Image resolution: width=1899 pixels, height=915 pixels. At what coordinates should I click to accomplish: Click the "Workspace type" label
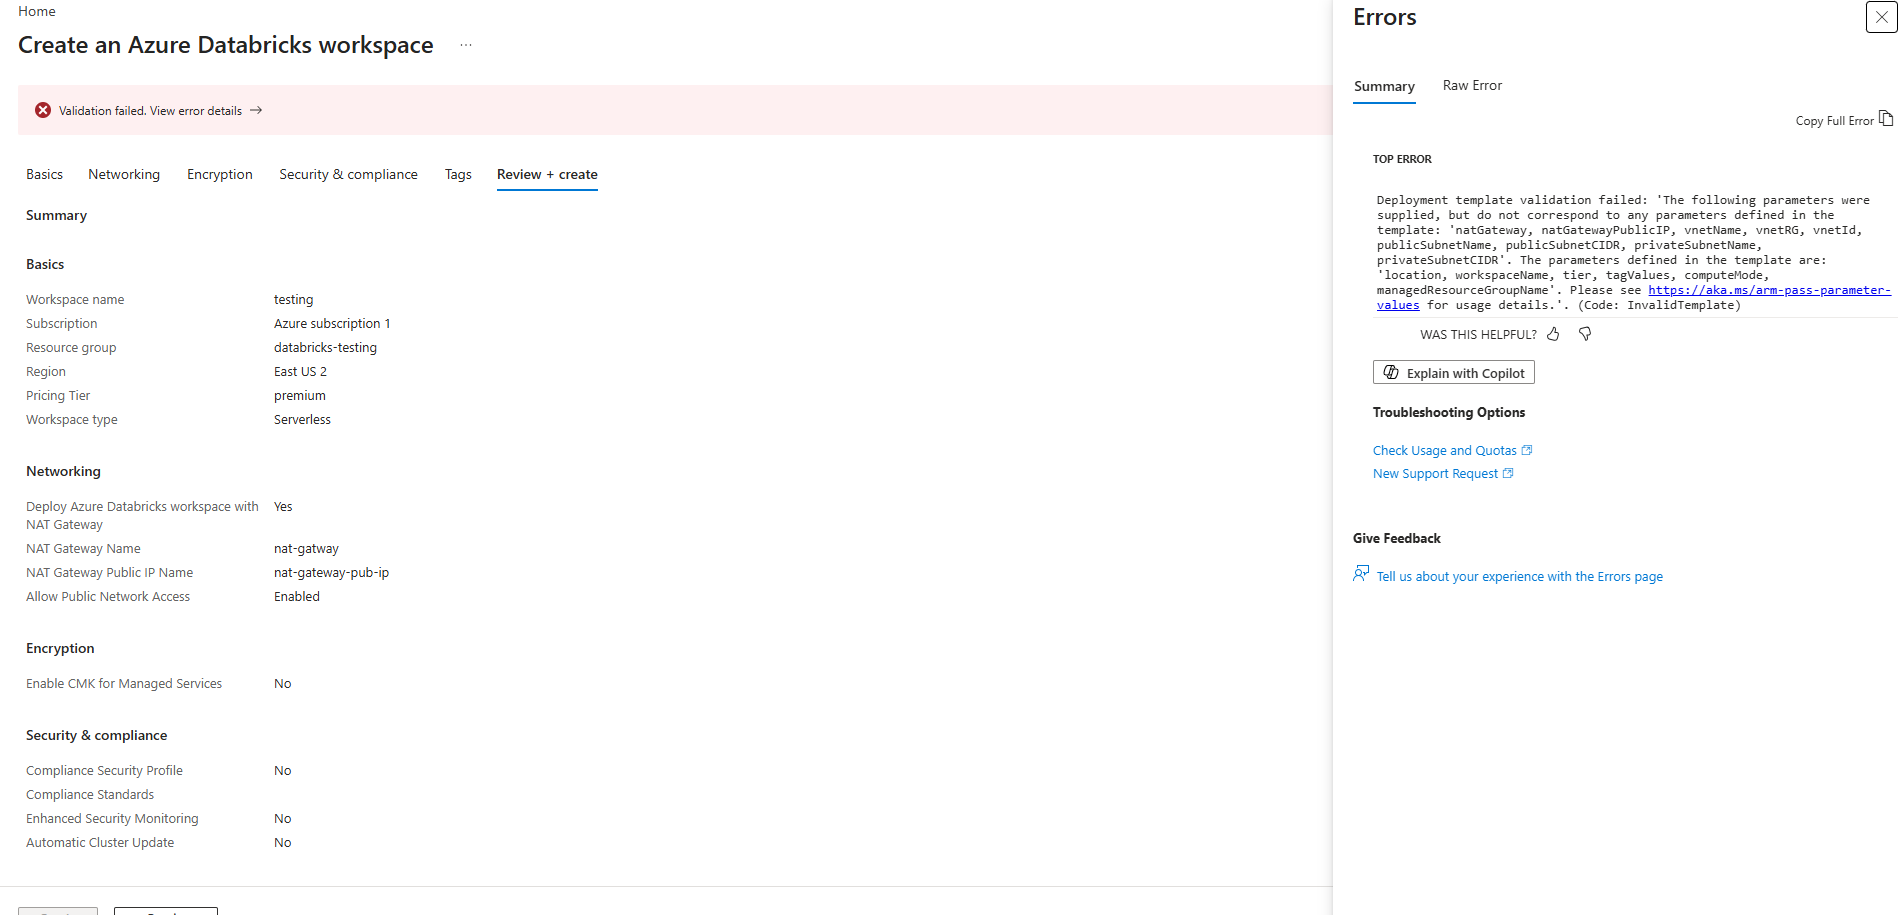[x=72, y=420]
